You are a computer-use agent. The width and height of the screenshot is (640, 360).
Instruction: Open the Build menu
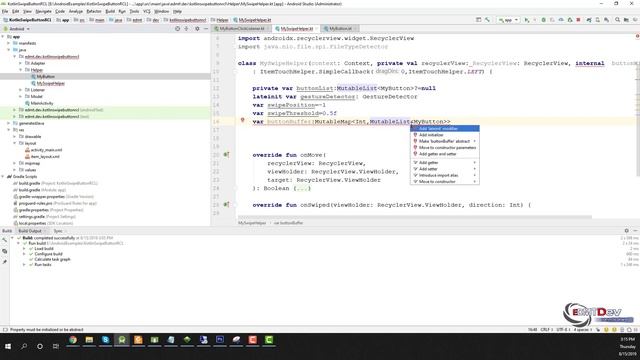(110, 11)
